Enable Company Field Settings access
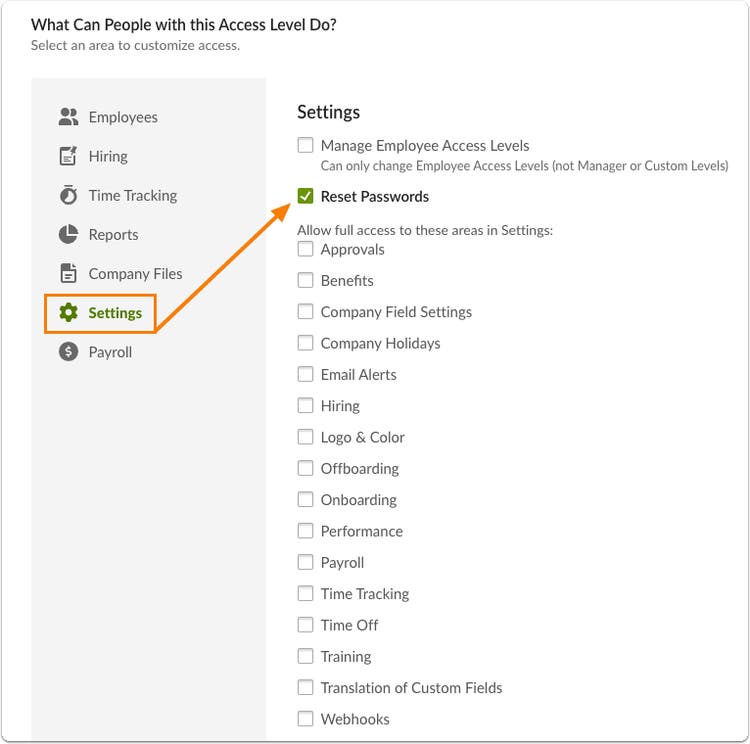The width and height of the screenshot is (750, 744). (305, 311)
